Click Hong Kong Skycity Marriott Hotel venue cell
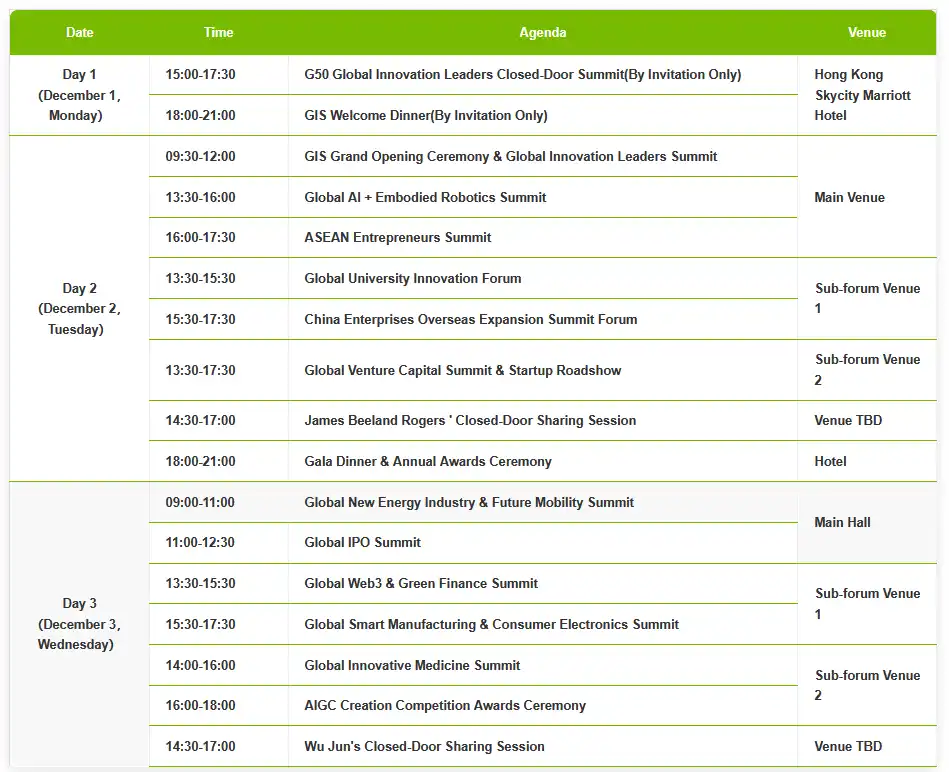Image resolution: width=949 pixels, height=772 pixels. coord(862,95)
